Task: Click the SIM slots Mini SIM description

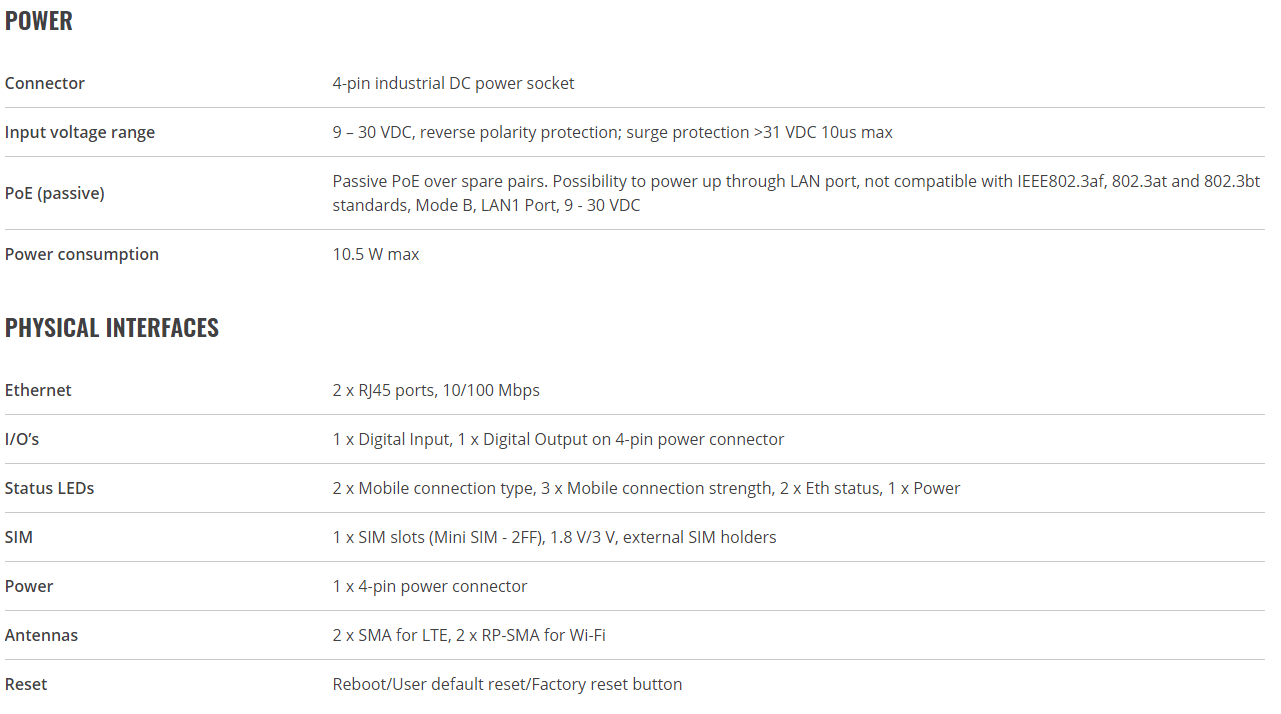Action: pyautogui.click(x=555, y=537)
